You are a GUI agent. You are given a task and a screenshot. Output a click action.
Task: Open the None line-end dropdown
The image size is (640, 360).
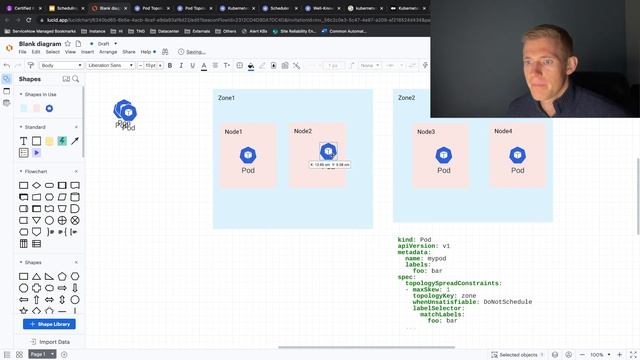[370, 65]
